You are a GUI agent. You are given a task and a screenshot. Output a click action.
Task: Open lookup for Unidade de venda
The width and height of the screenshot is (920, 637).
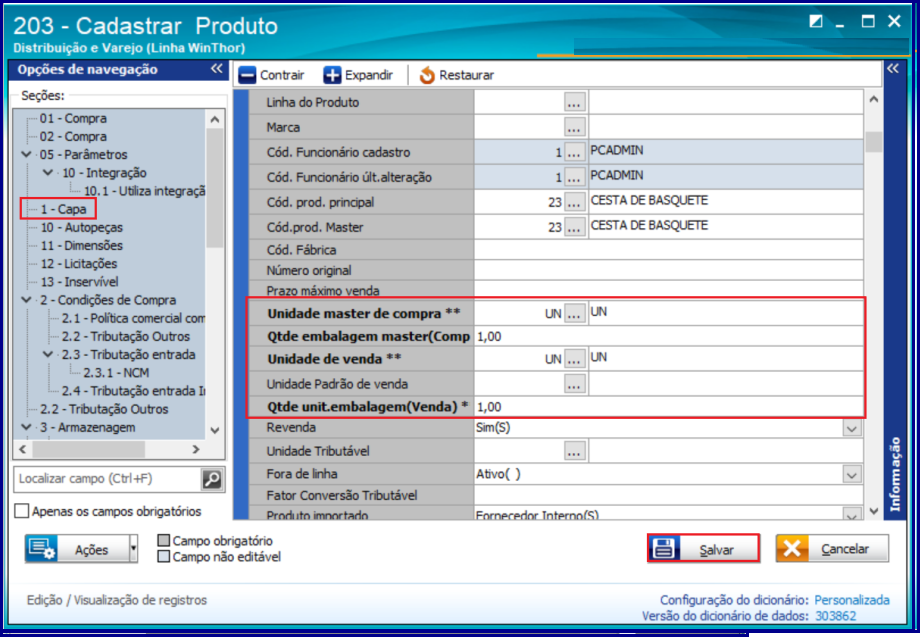tap(574, 359)
